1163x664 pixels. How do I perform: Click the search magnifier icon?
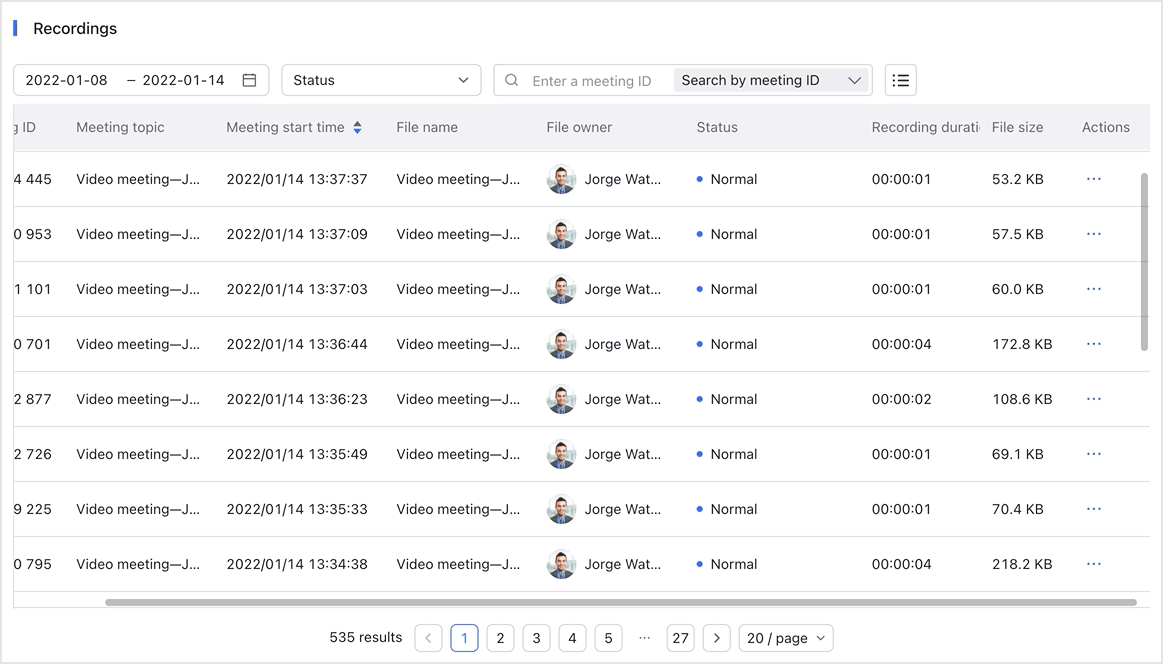511,80
